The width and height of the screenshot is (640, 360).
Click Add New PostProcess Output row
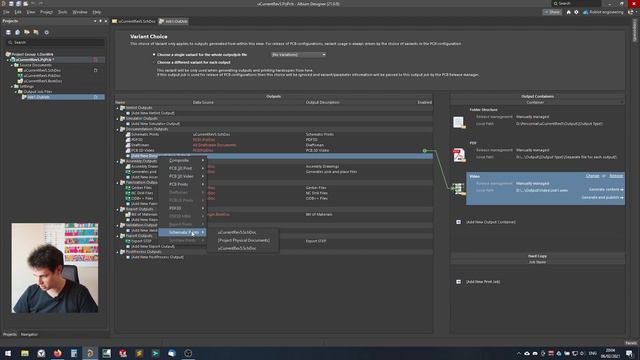tap(157, 257)
